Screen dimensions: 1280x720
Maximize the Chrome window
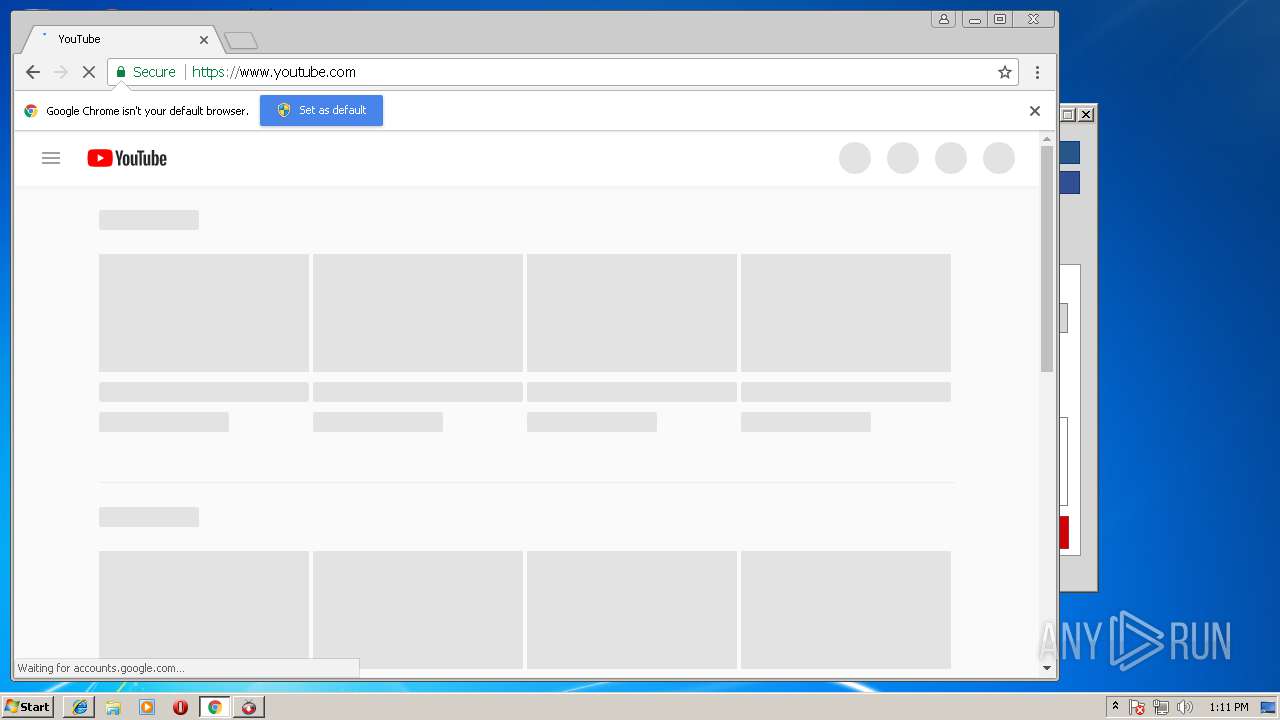[1000, 19]
